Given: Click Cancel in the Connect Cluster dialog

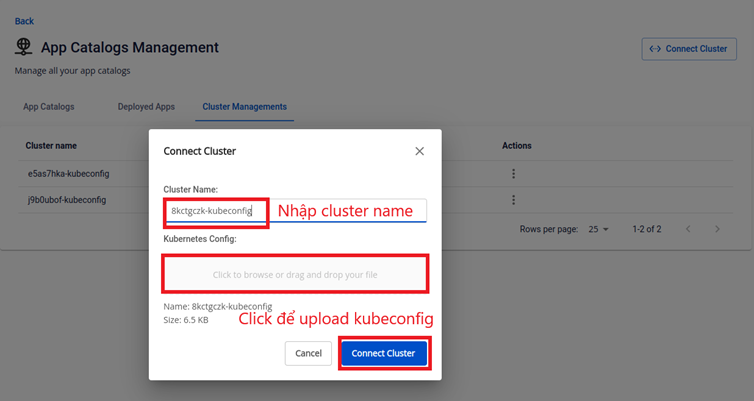Looking at the screenshot, I should point(308,353).
